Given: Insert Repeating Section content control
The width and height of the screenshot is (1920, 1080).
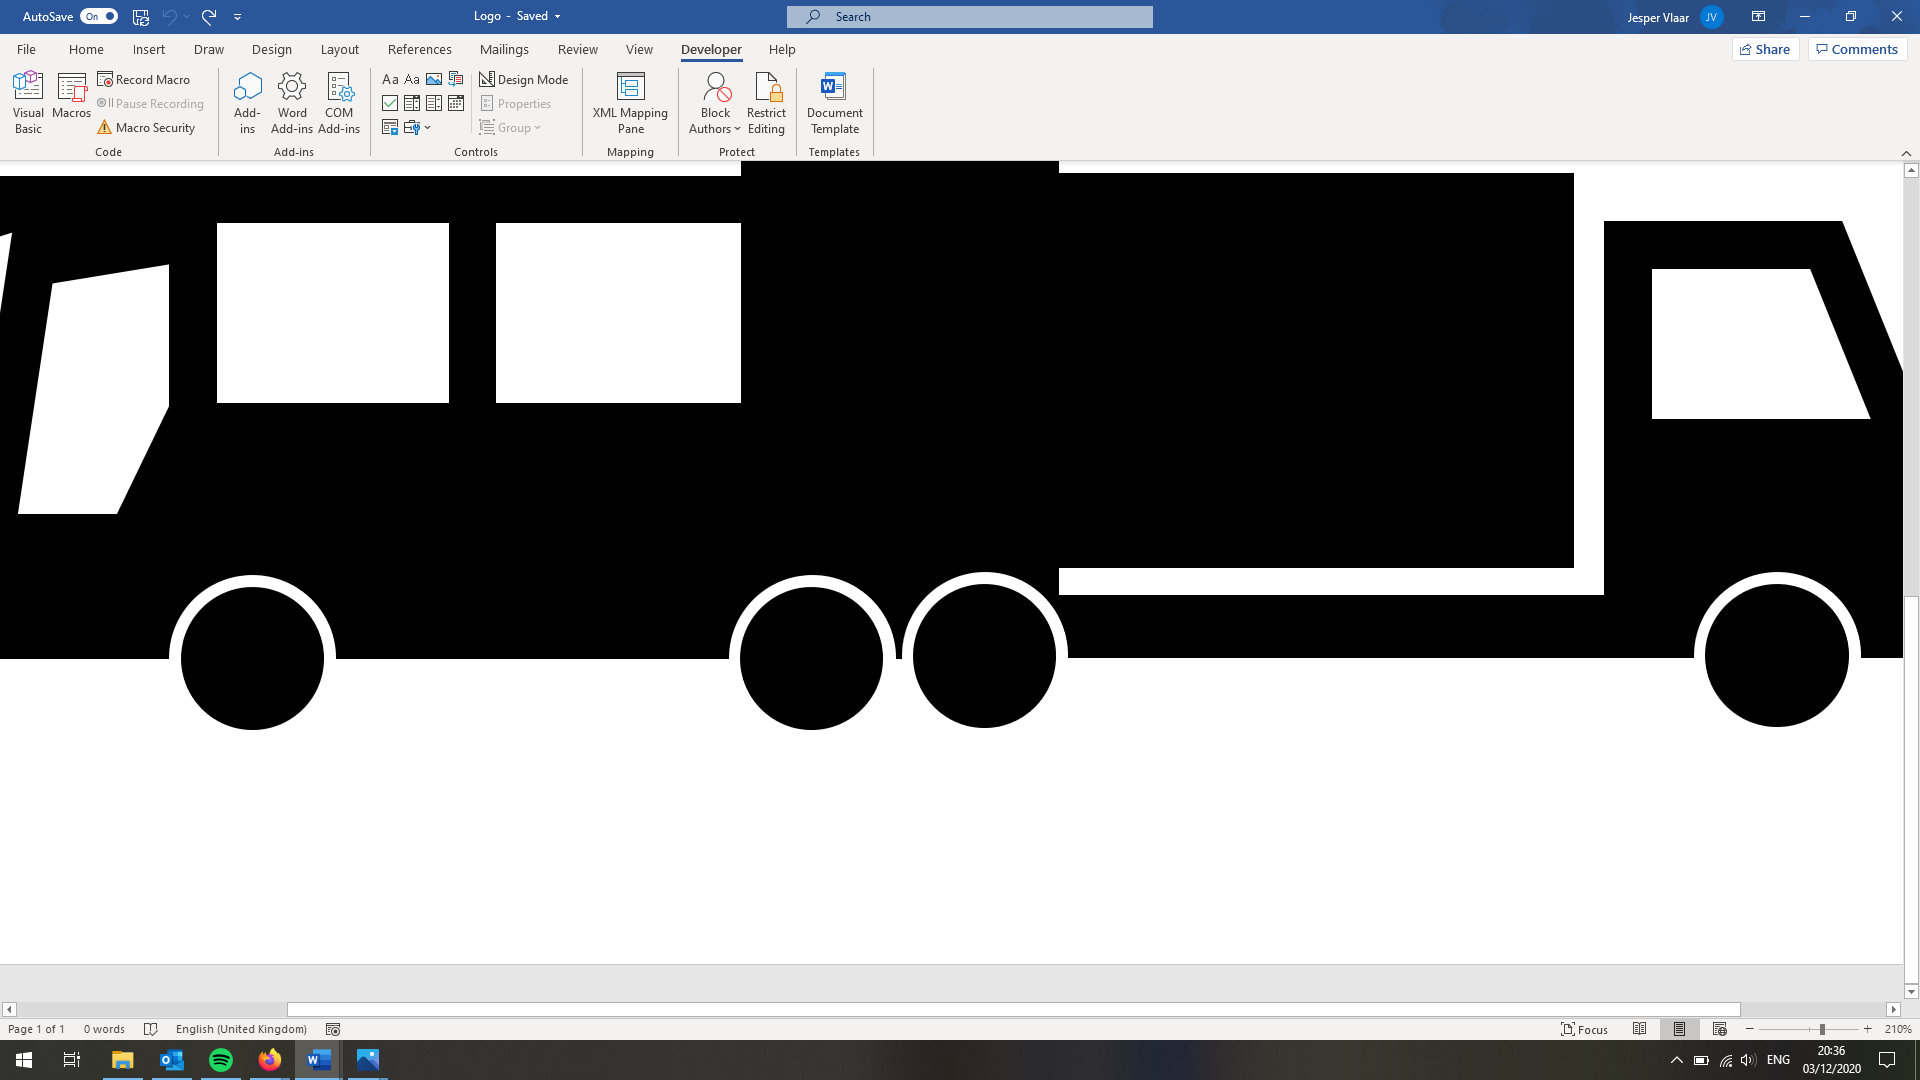Looking at the screenshot, I should coord(390,127).
